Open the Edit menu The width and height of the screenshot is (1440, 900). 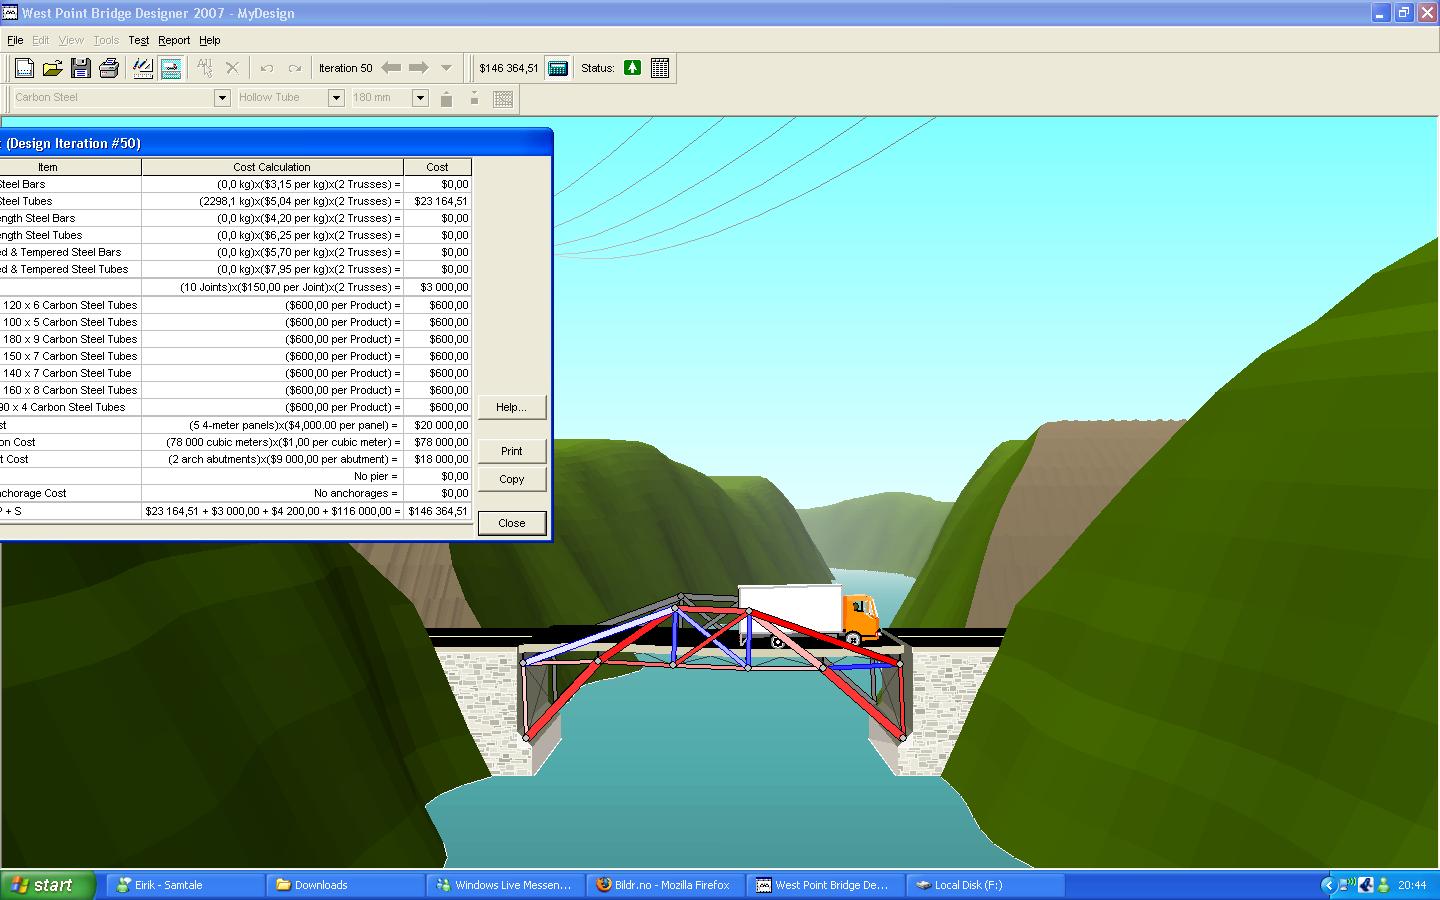40,40
